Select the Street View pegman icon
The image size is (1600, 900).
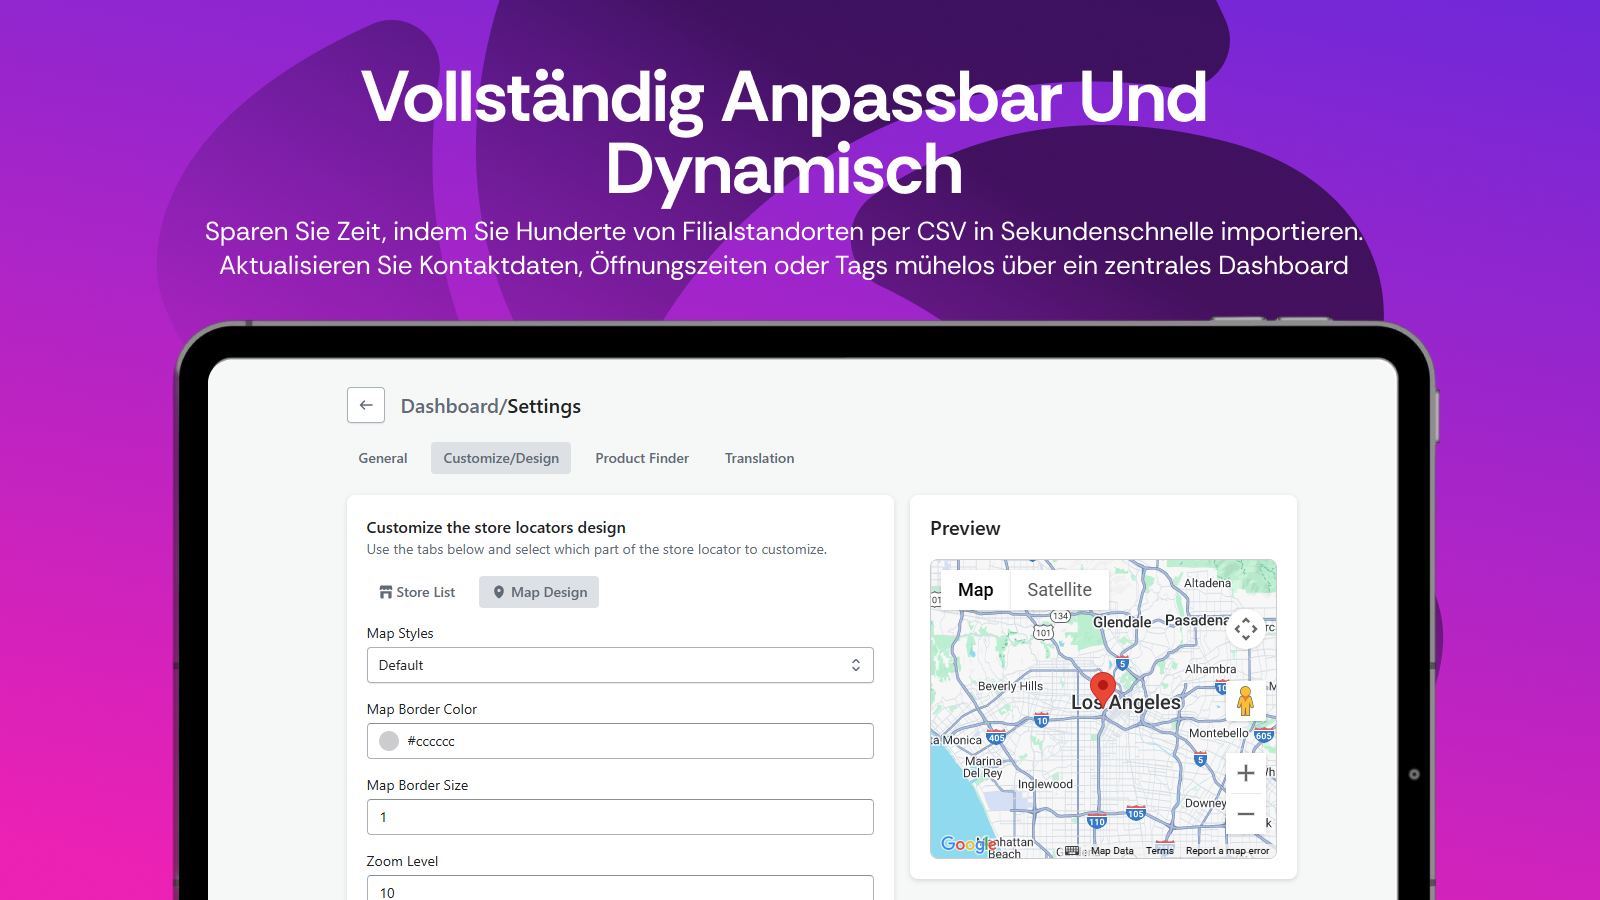pos(1246,701)
